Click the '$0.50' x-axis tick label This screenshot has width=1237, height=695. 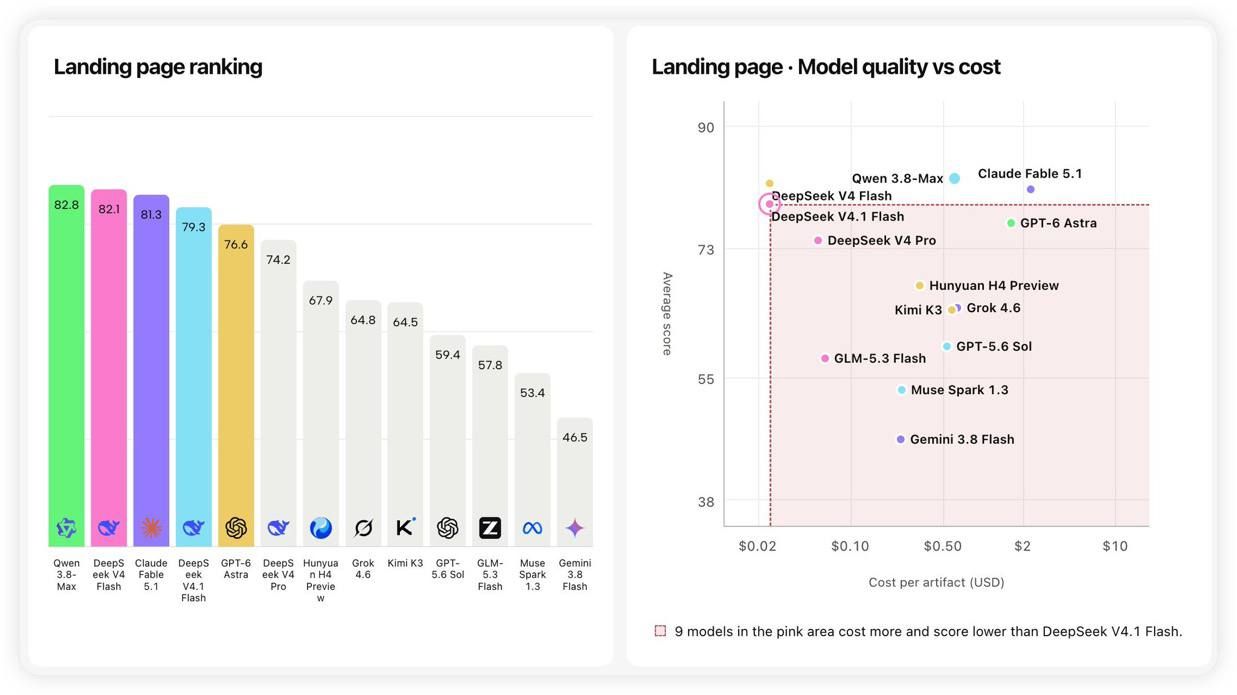pos(942,546)
